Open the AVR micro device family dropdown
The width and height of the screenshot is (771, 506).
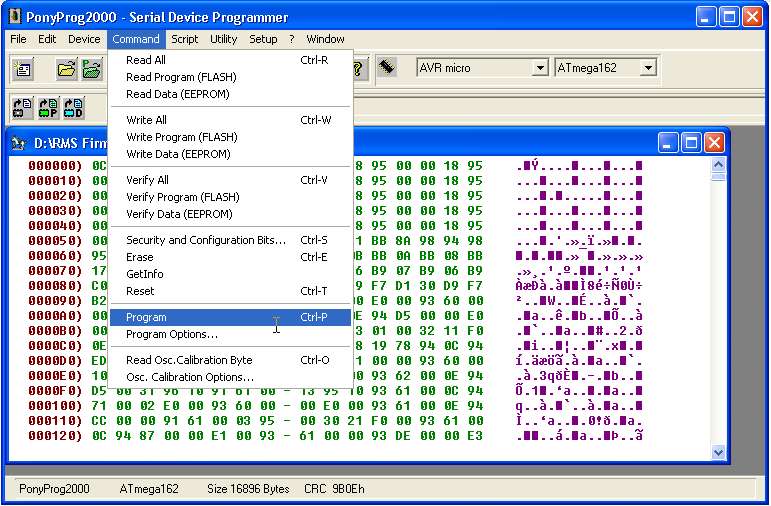(540, 68)
